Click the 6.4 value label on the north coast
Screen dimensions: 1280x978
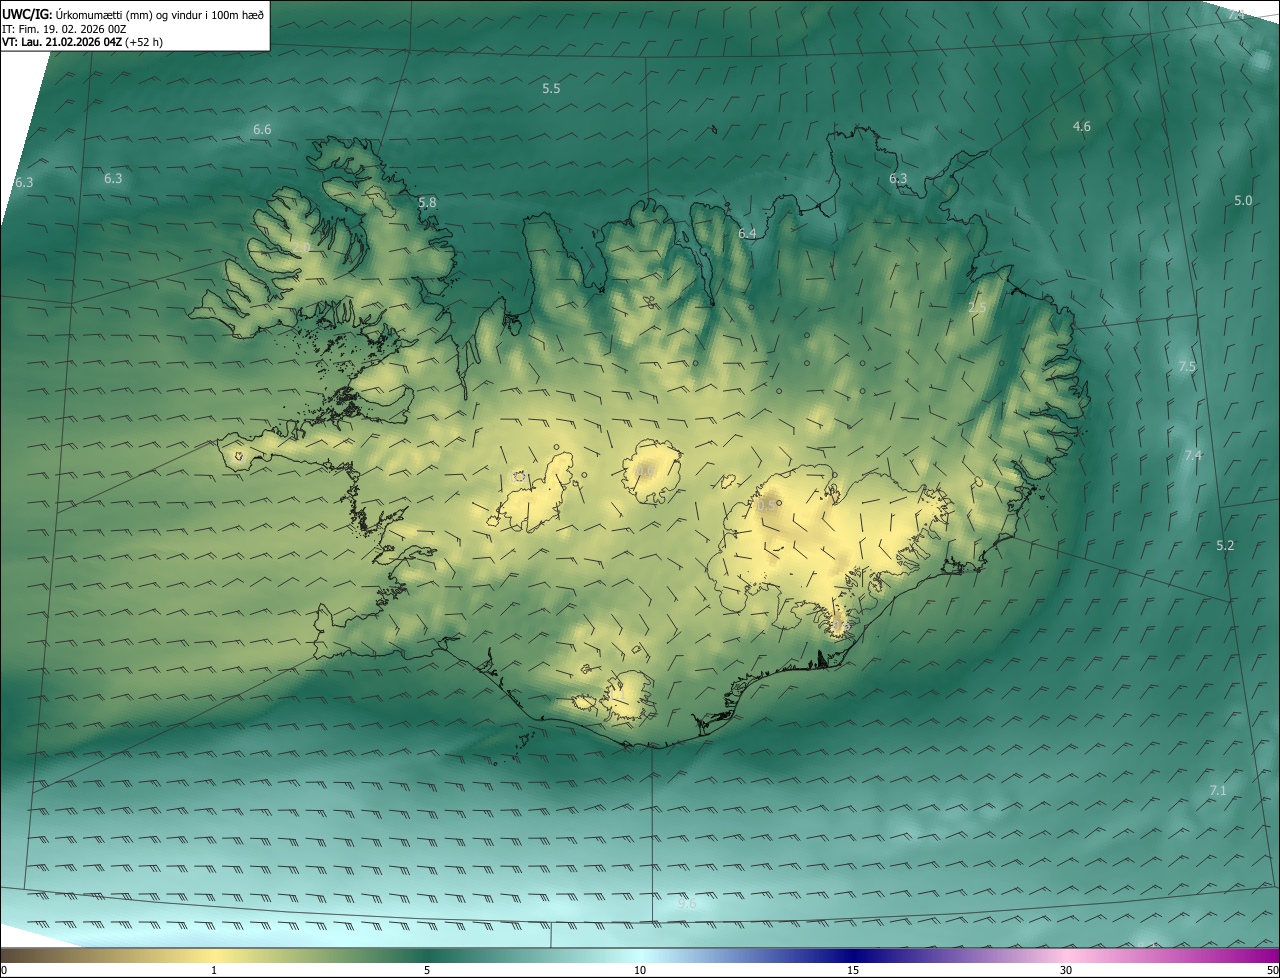(747, 234)
